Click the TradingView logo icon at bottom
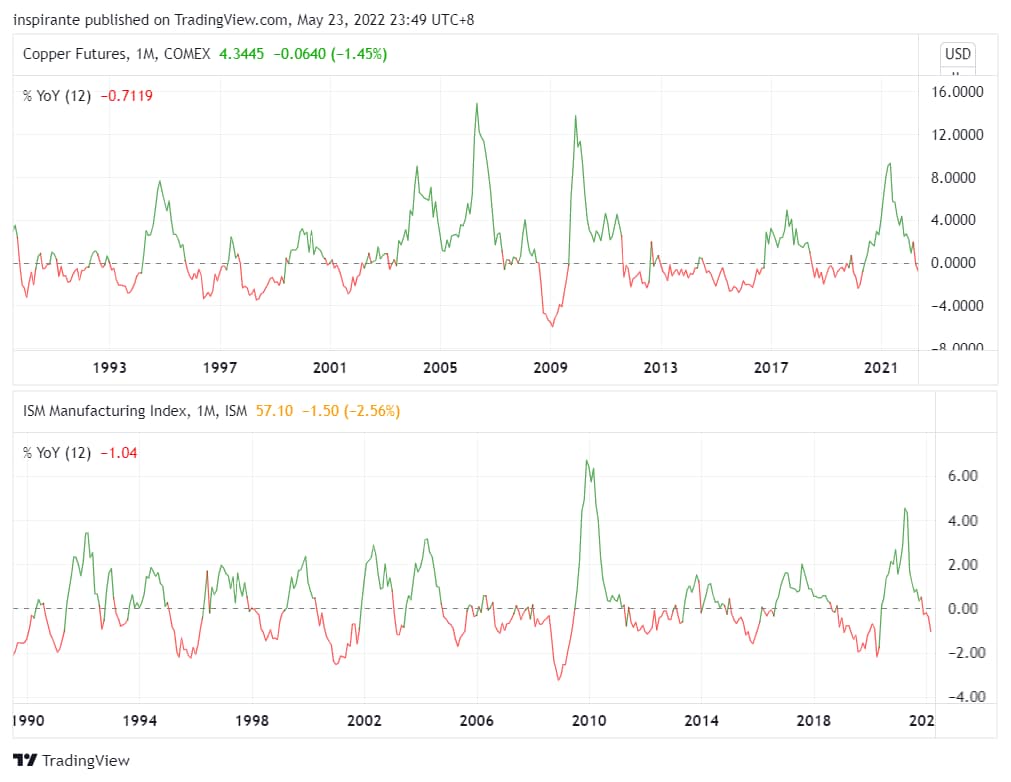 pyautogui.click(x=25, y=760)
